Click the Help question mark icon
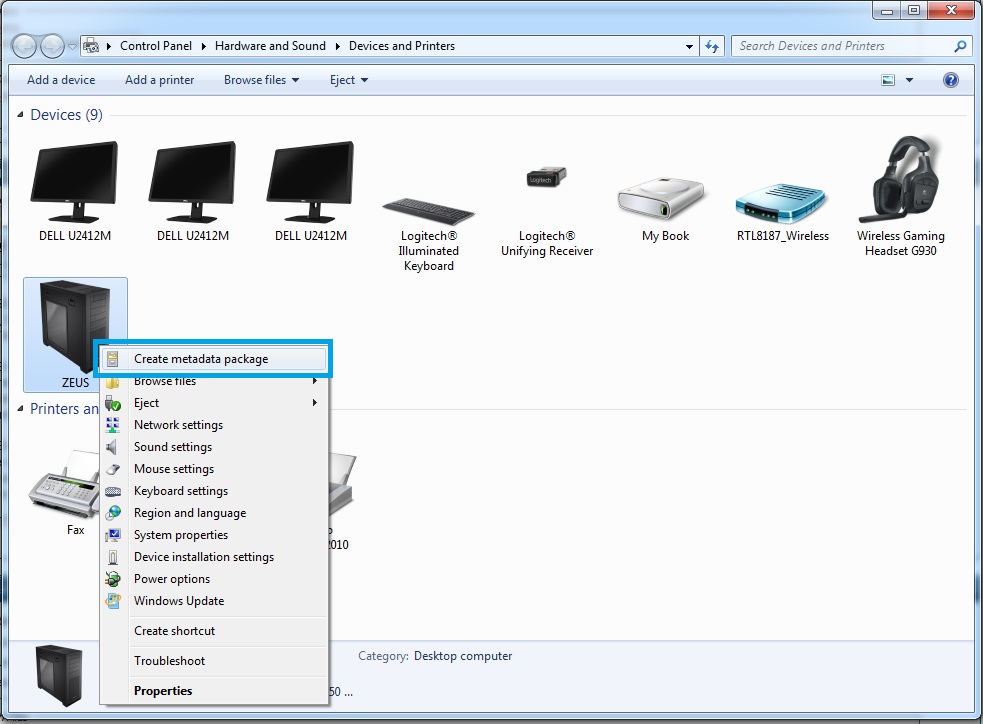The image size is (983, 724). point(950,80)
